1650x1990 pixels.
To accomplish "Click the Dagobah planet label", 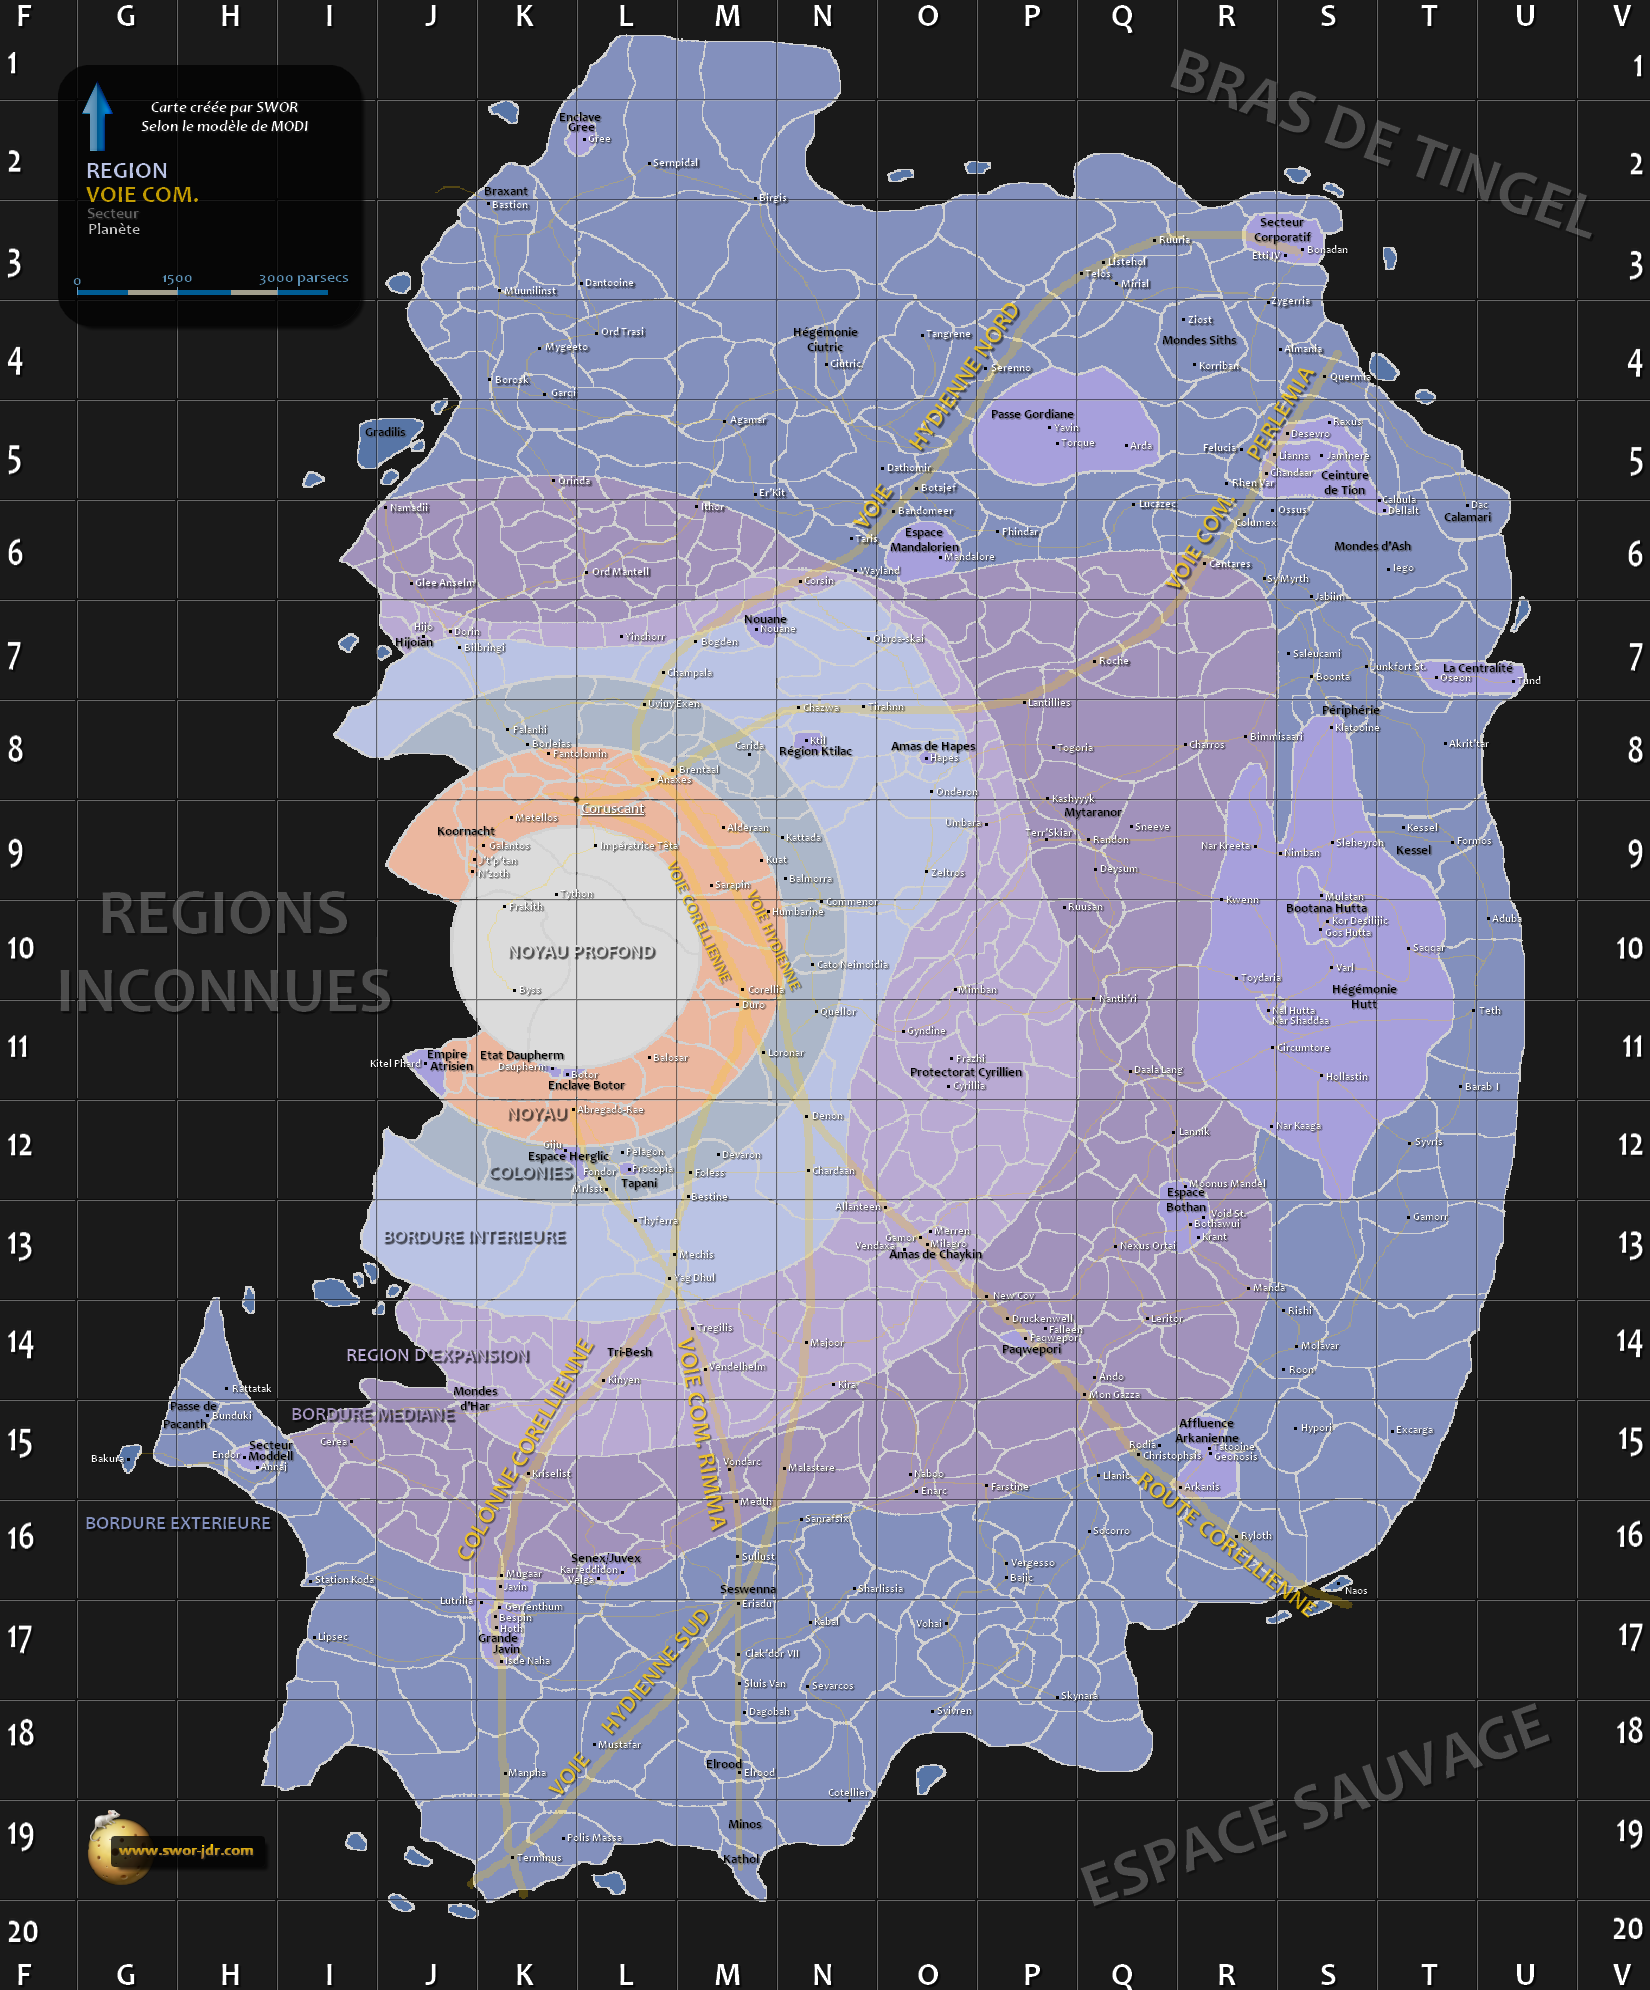I will click(768, 1711).
